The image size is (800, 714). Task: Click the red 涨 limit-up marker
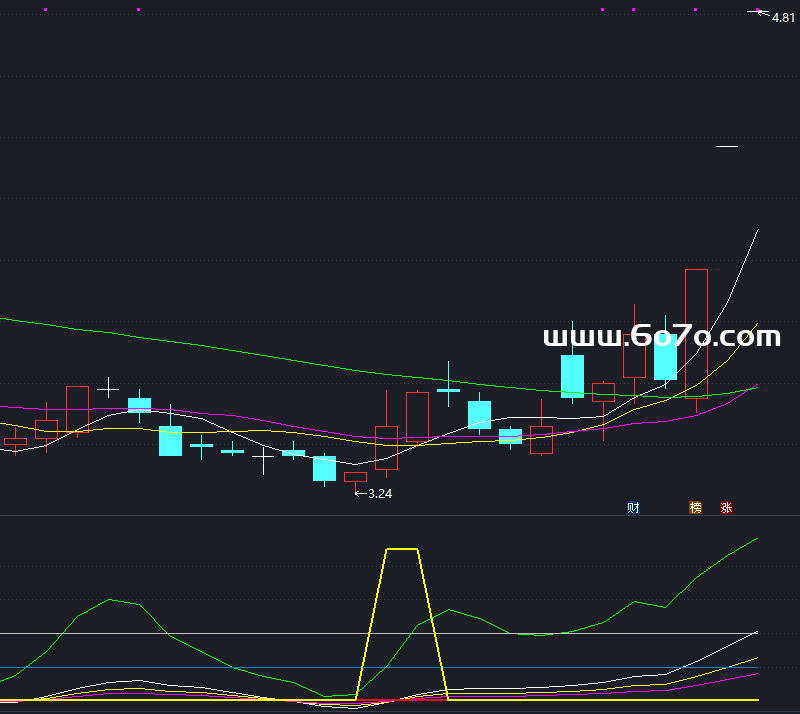pos(727,508)
